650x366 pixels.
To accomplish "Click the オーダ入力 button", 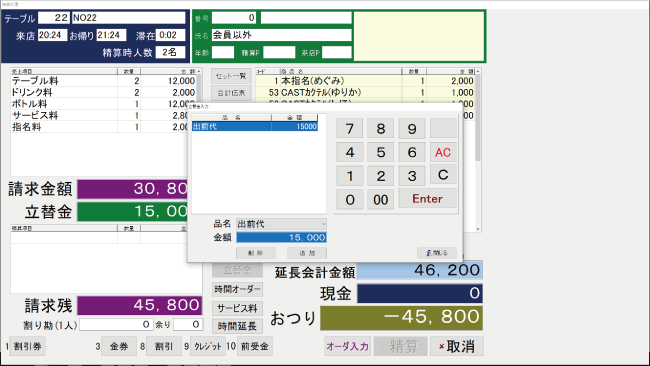I will click(x=347, y=346).
